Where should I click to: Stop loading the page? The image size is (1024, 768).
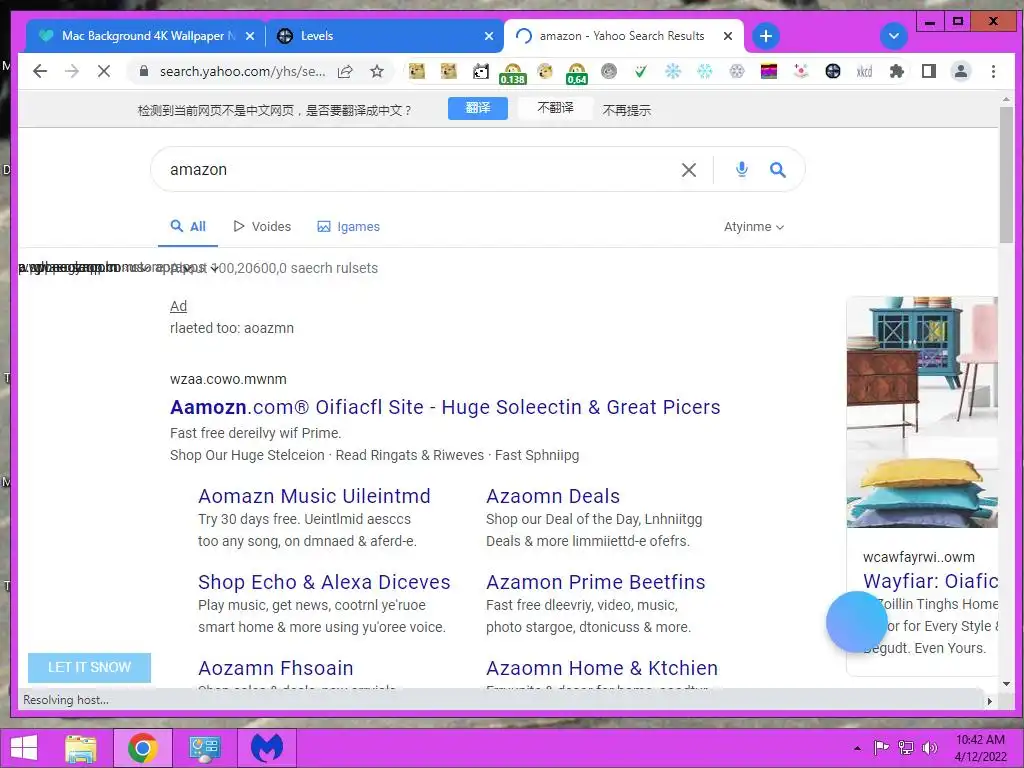104,71
